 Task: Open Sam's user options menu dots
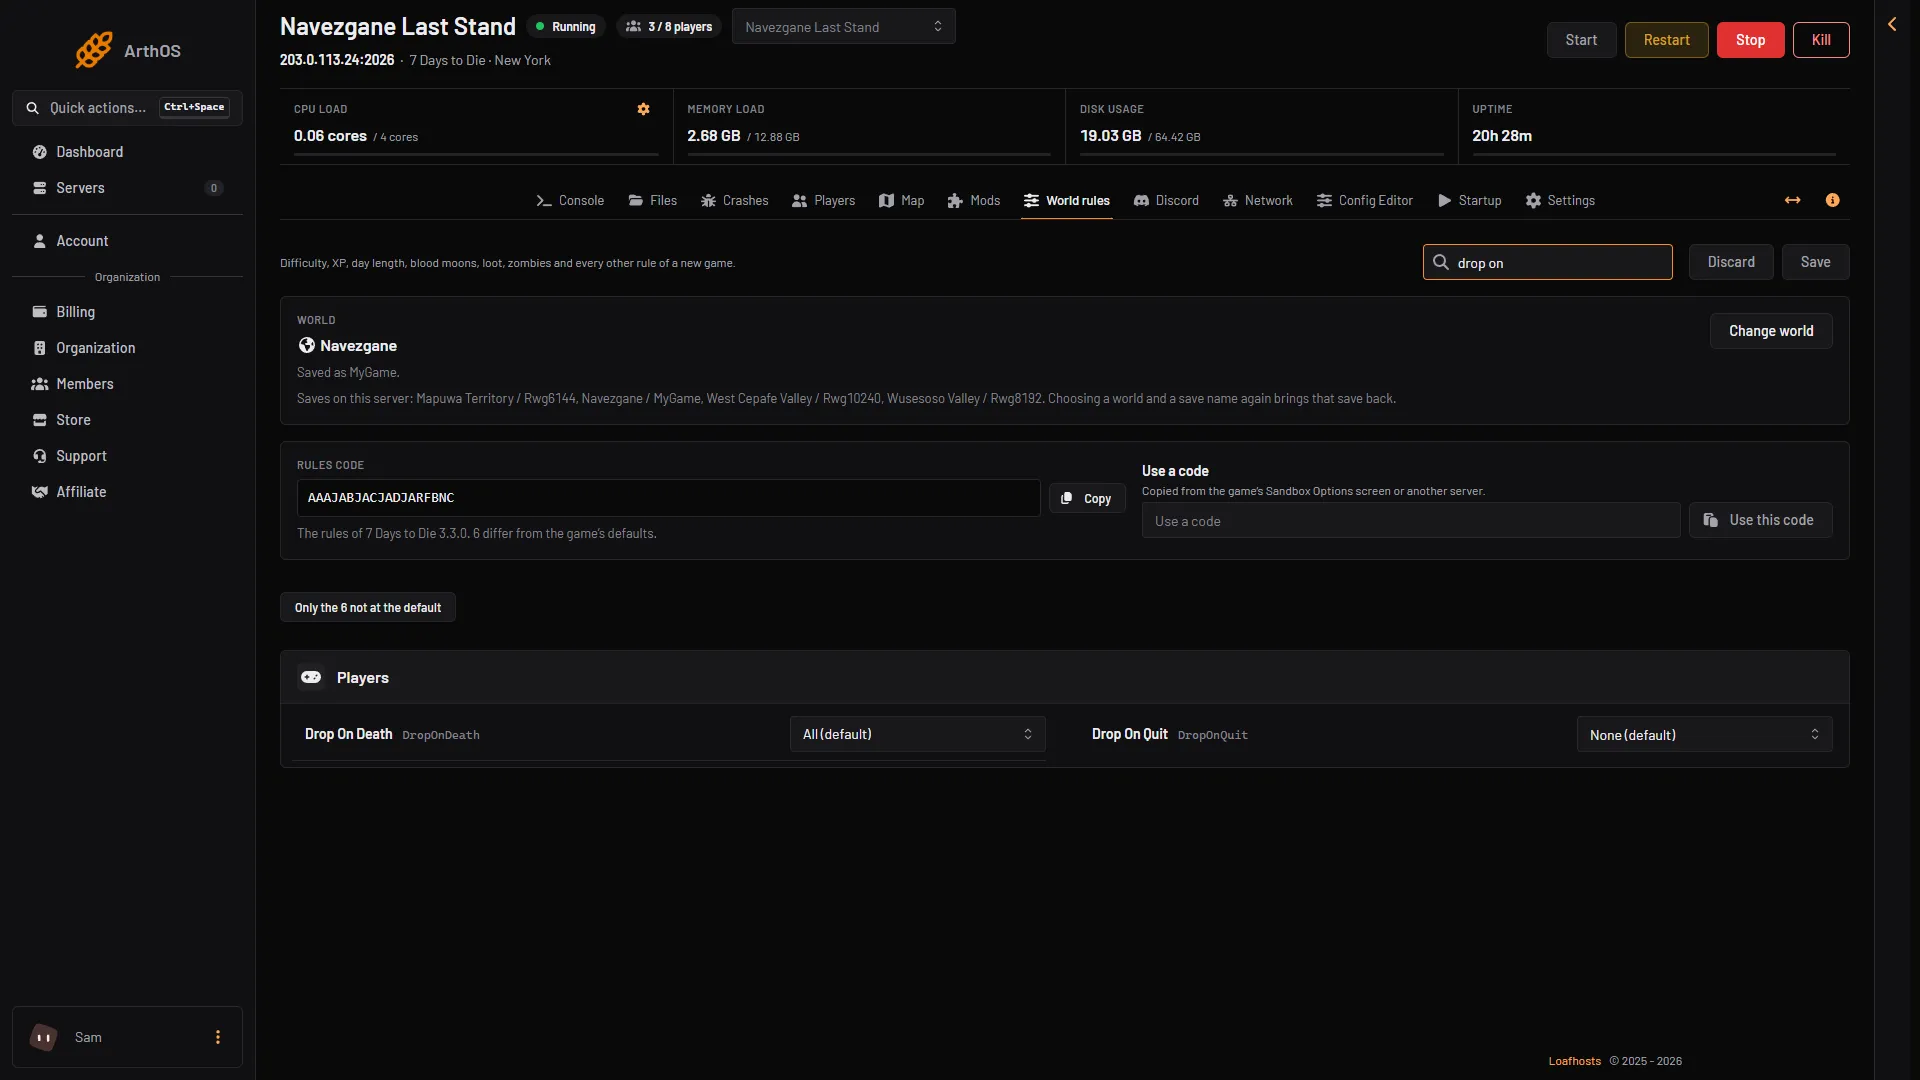[x=218, y=1037]
